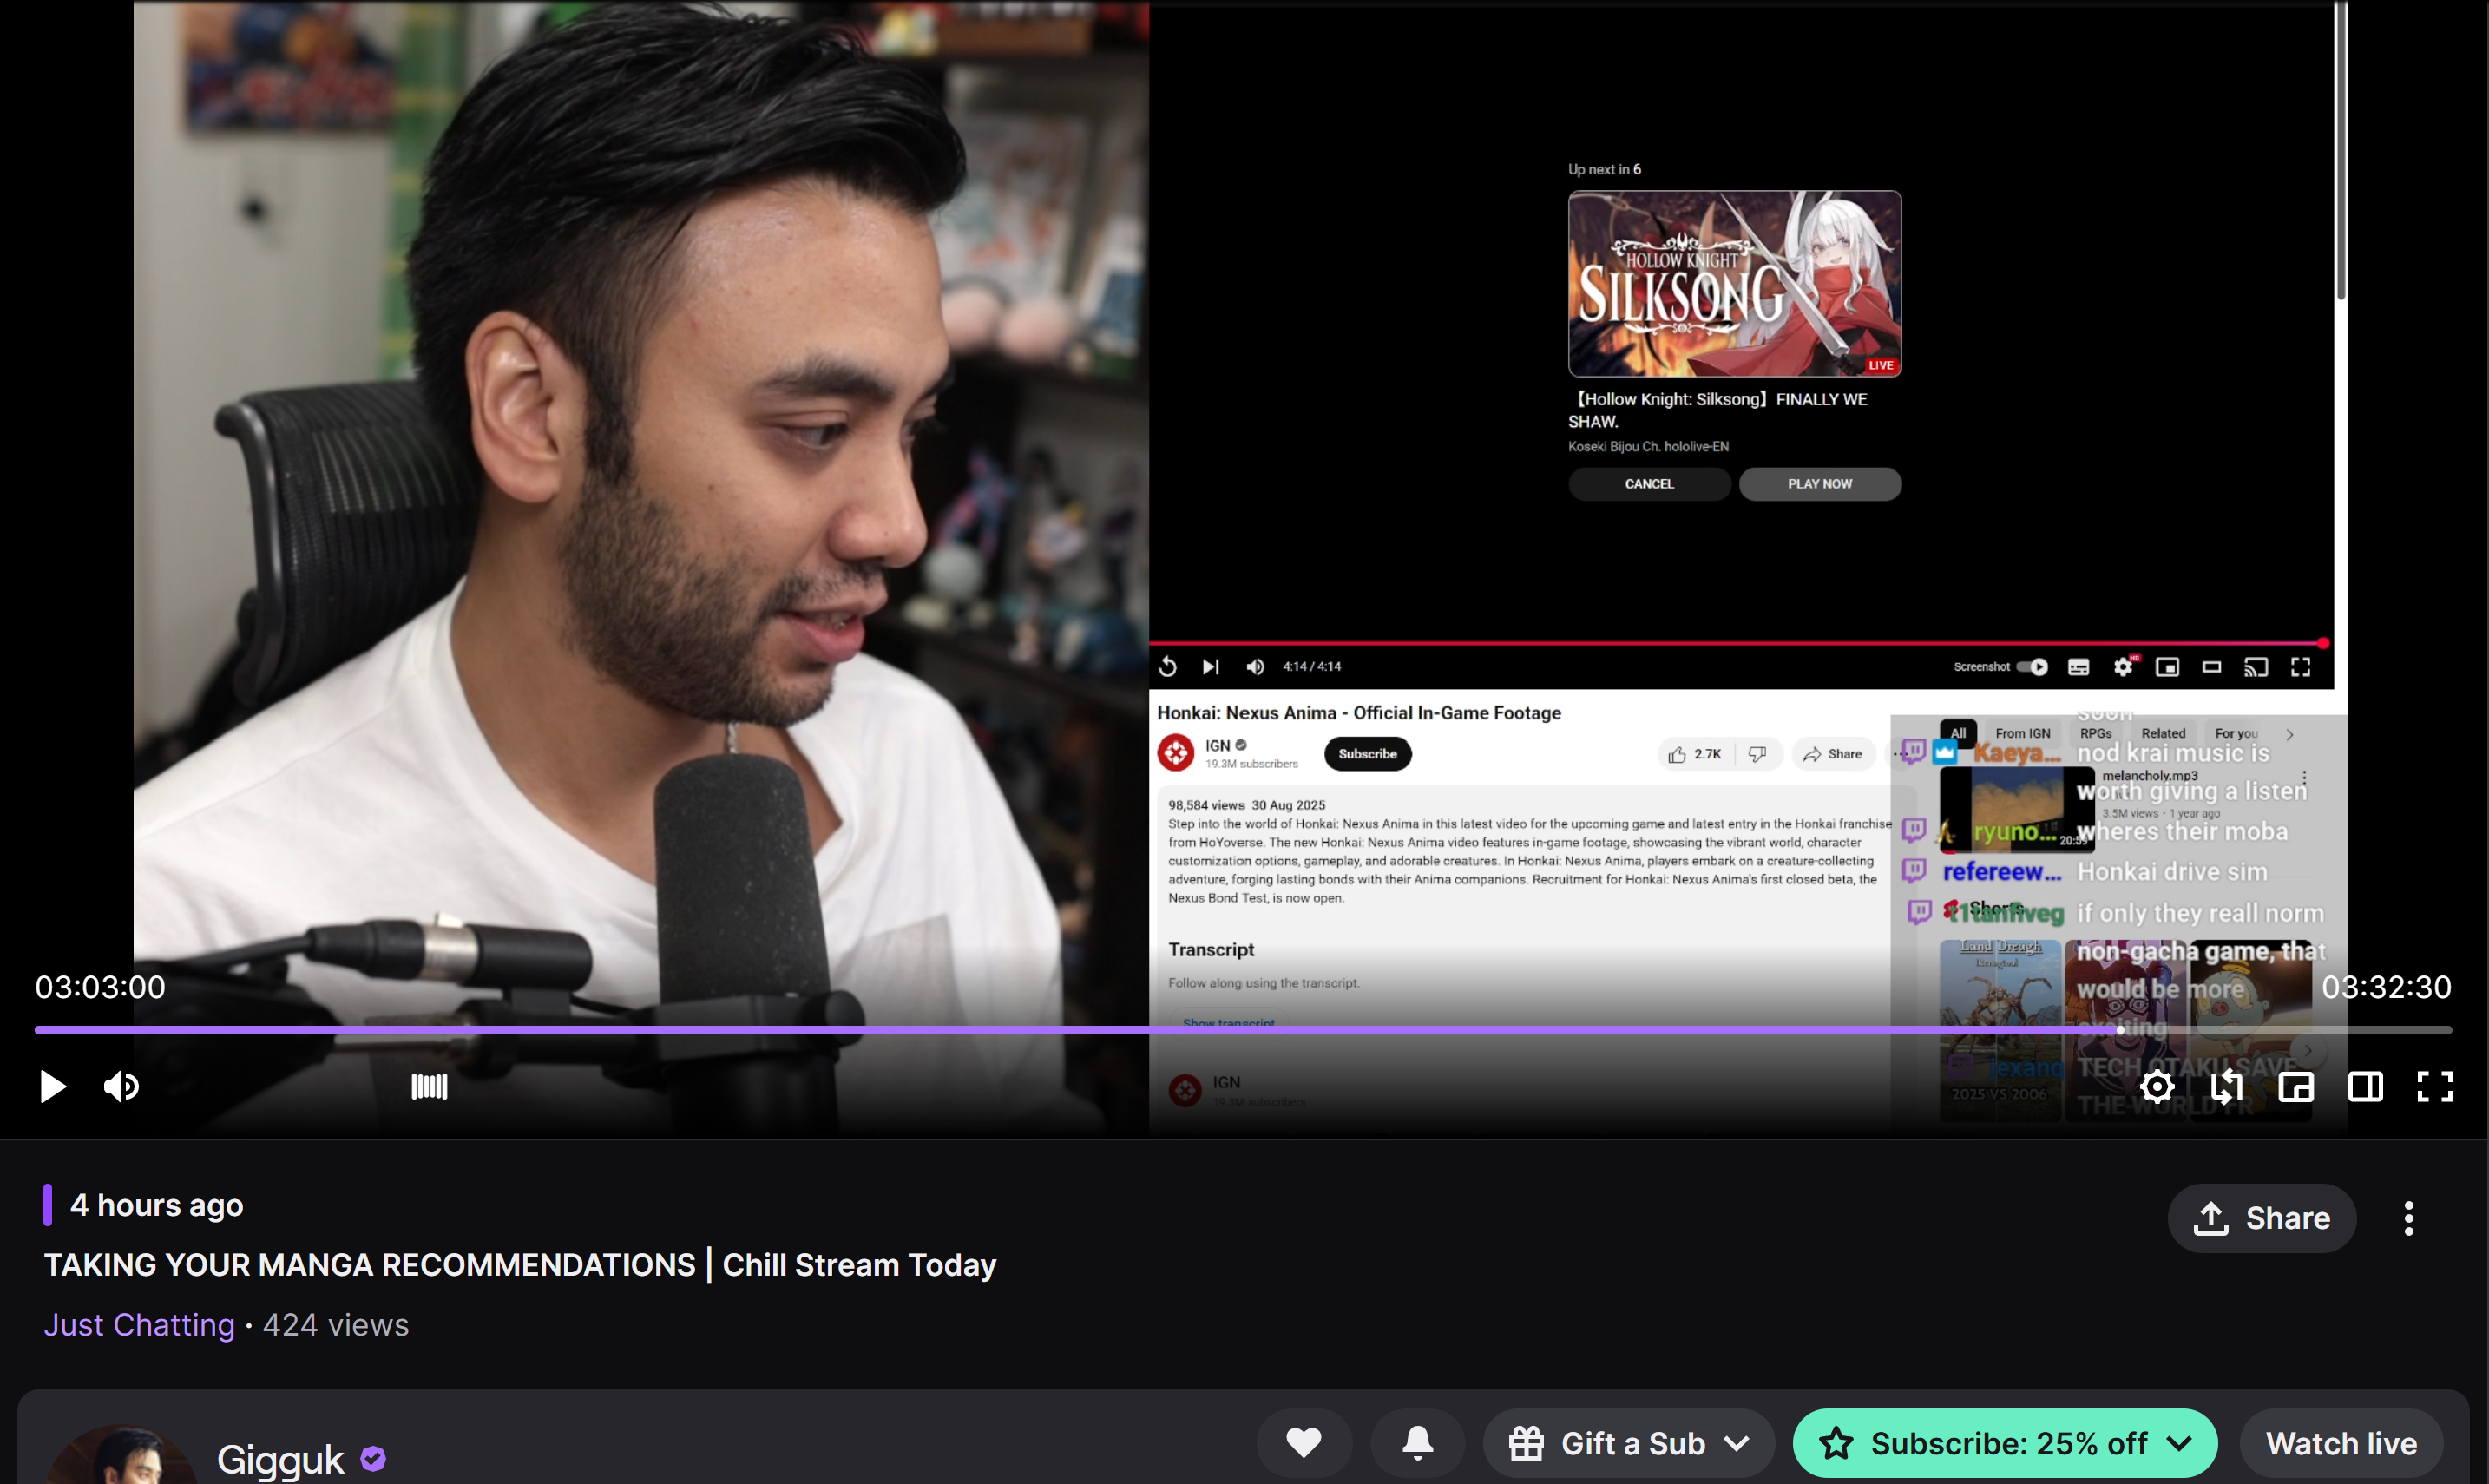The height and width of the screenshot is (1484, 2489).
Task: Click the Honkai: Nexus Anima video title
Action: (x=1359, y=712)
